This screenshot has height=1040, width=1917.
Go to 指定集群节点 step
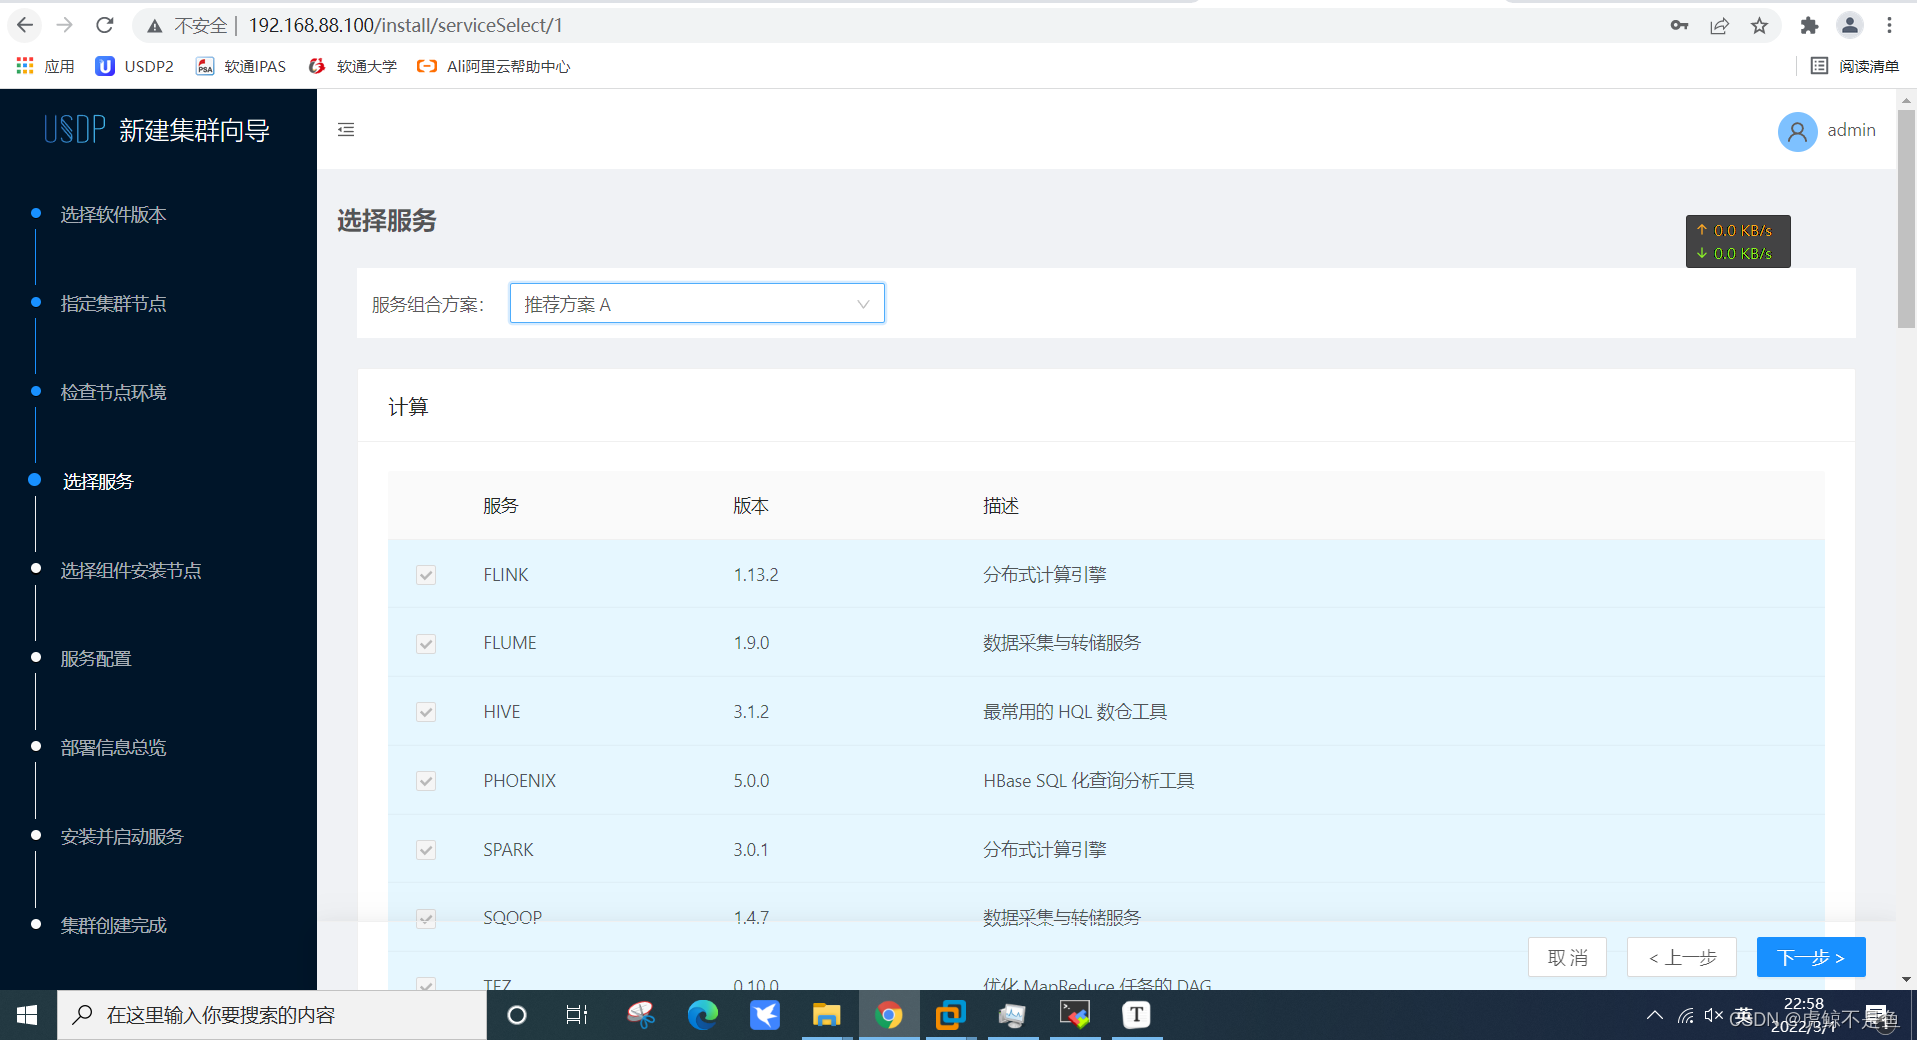pos(113,303)
